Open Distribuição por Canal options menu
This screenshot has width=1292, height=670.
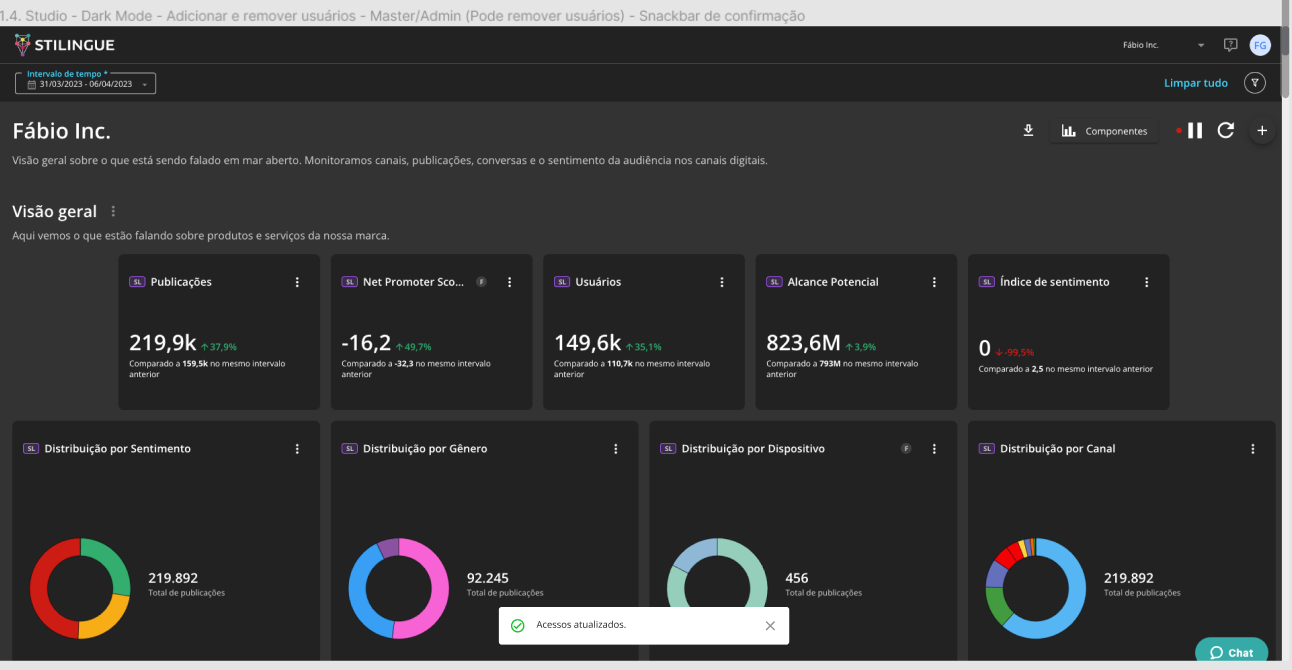(1253, 449)
